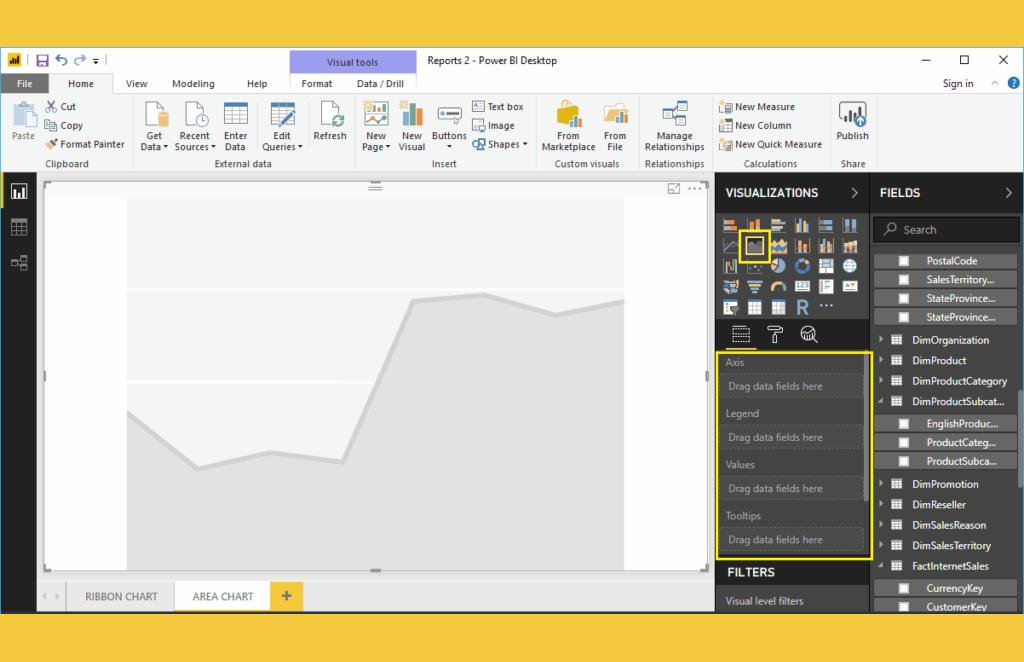
Task: Expand the DimOrganization table
Action: 881,339
